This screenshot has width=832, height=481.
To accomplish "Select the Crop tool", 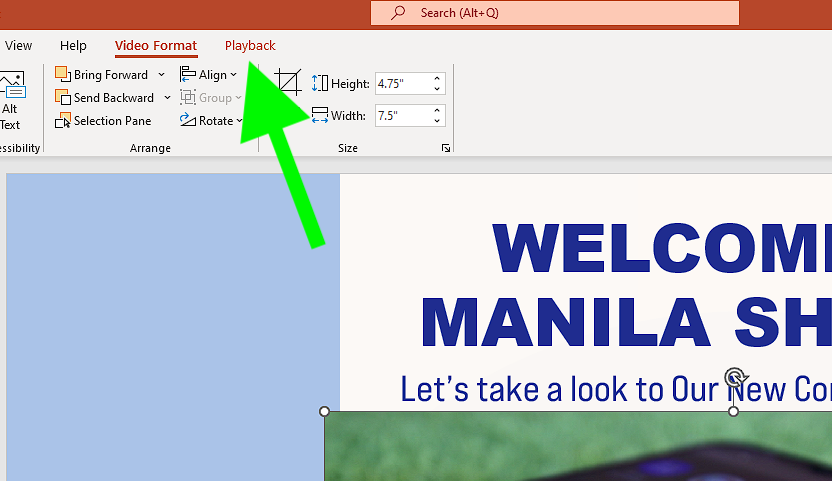I will [x=289, y=82].
